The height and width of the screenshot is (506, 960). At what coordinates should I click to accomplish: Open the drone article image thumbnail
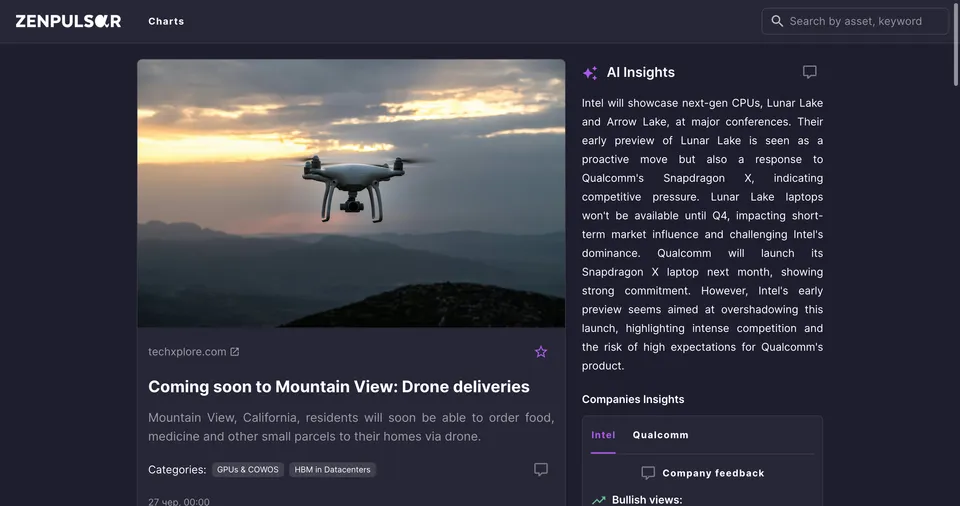(x=351, y=193)
